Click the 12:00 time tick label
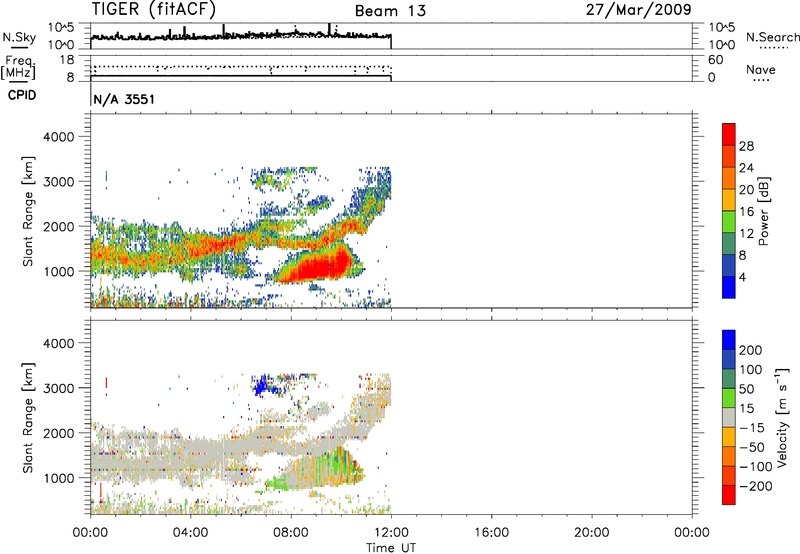The height and width of the screenshot is (554, 800). pos(391,533)
